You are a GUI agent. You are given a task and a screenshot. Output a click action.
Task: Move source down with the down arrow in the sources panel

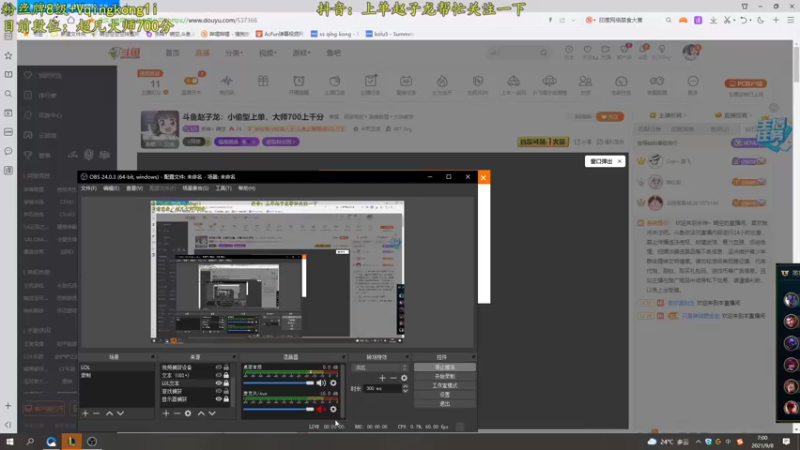212,413
